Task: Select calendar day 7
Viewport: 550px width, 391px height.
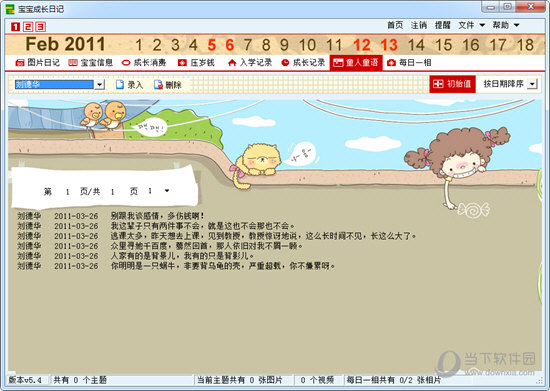Action: [248, 45]
